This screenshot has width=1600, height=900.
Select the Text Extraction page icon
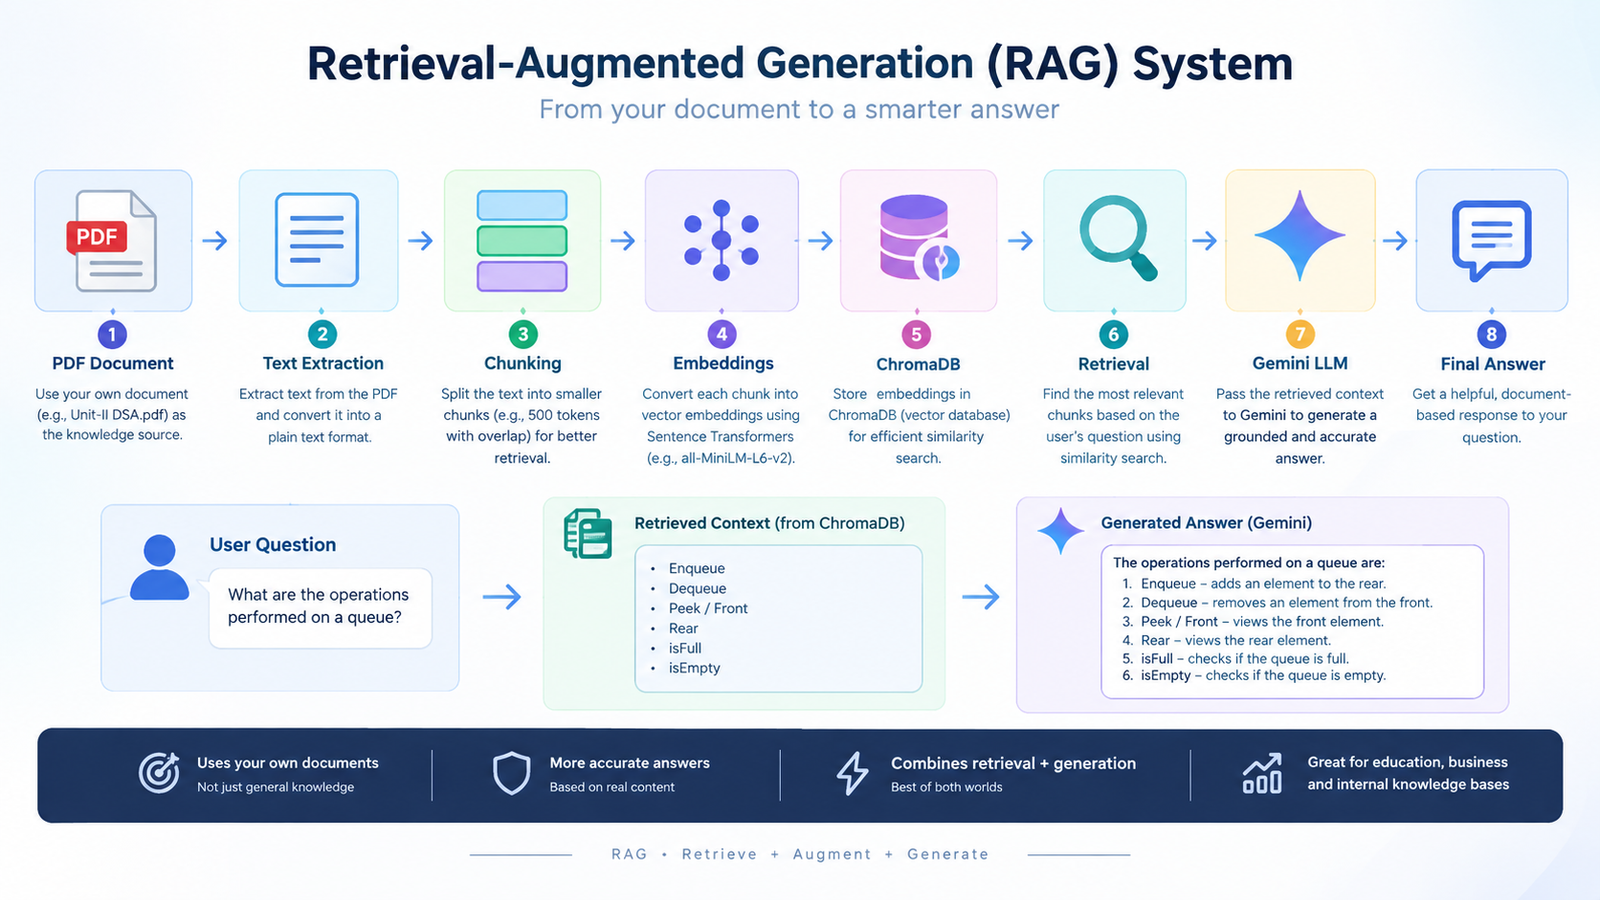click(317, 240)
